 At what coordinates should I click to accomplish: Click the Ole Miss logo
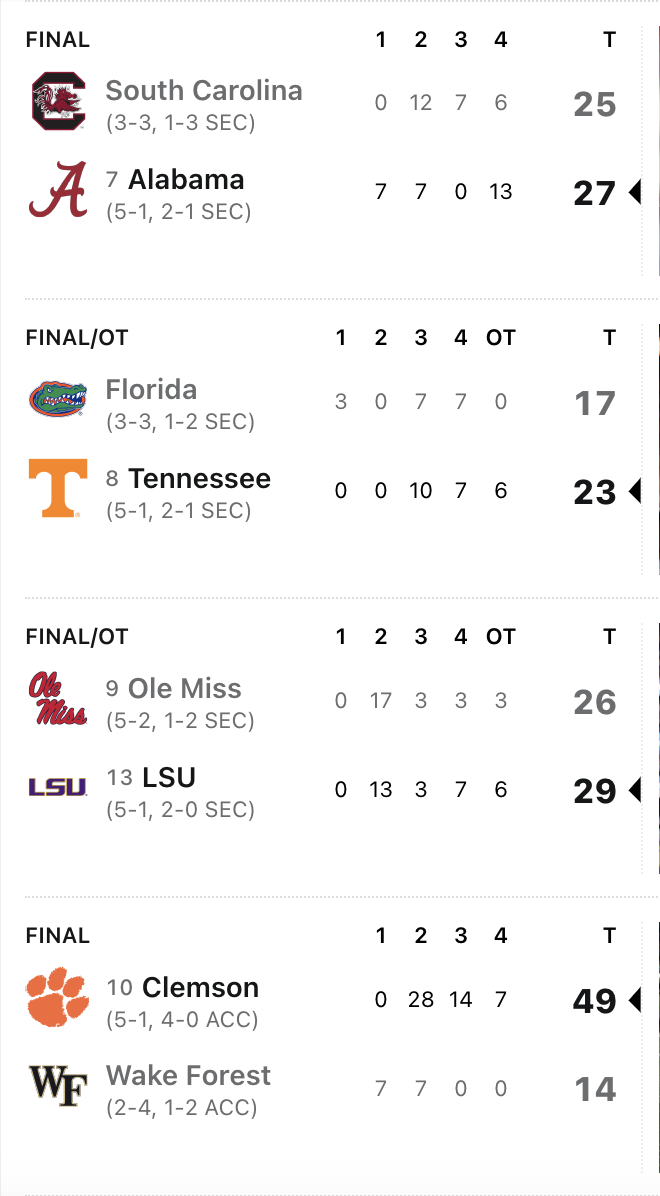point(58,698)
